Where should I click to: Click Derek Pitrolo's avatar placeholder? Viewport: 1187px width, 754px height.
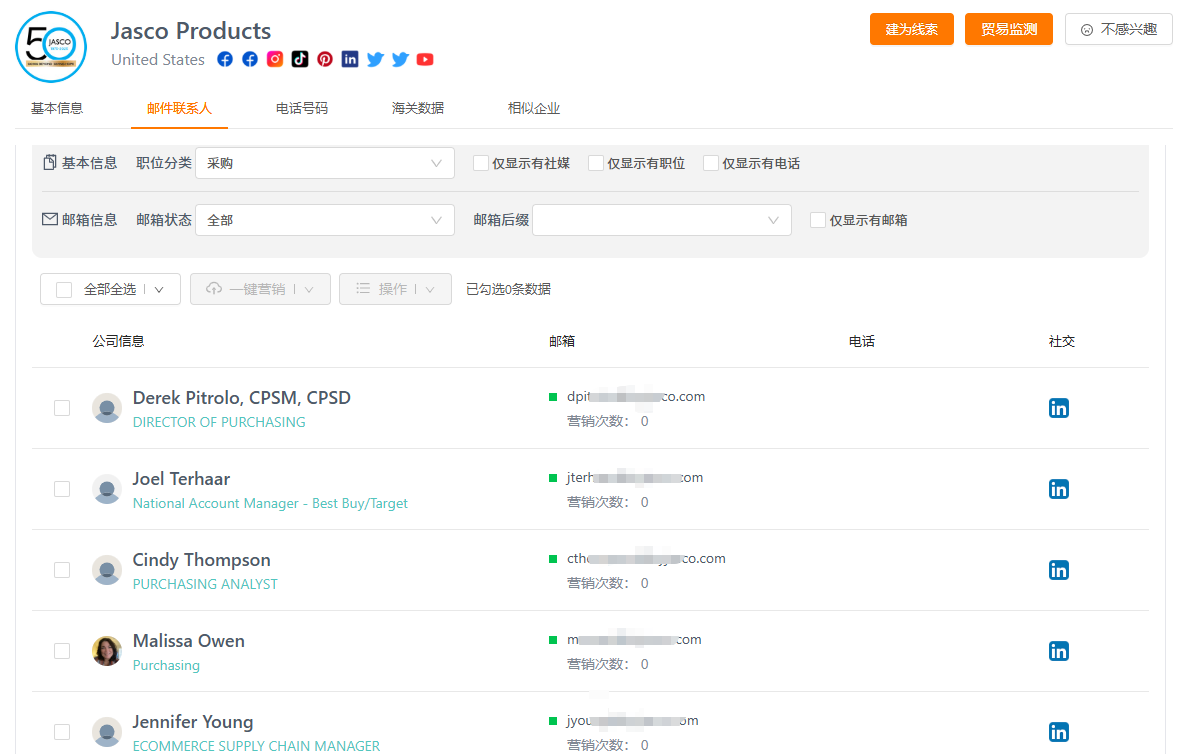click(107, 408)
